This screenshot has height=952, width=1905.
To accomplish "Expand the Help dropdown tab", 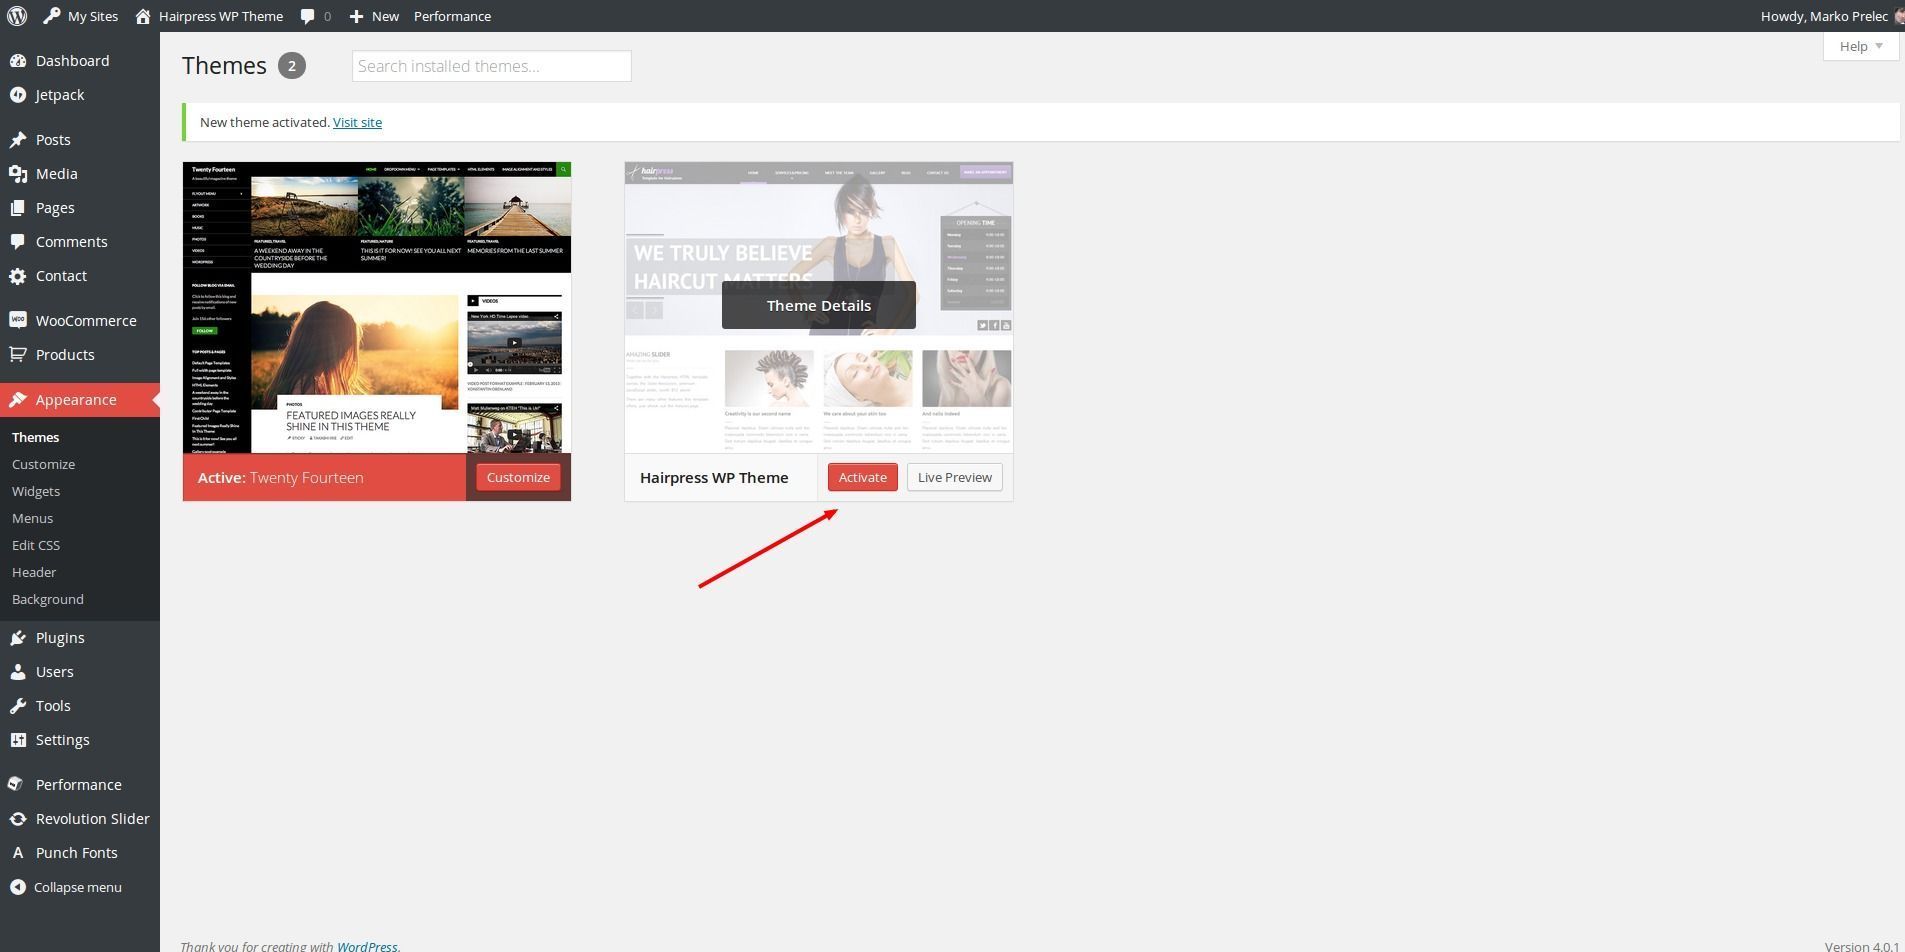I will click(1861, 46).
